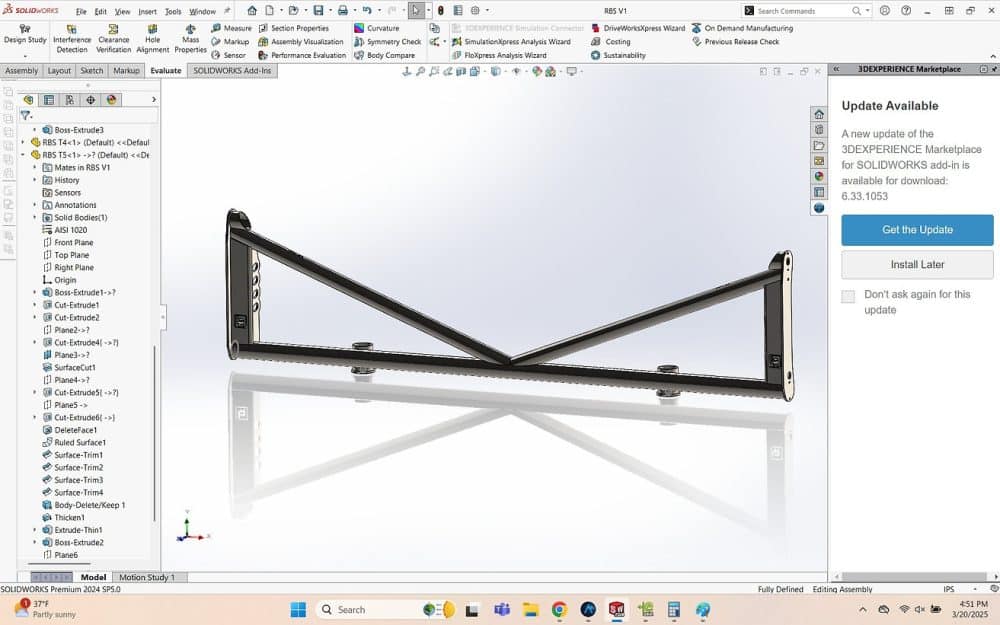Switch to Motion Study 1 tab
The width and height of the screenshot is (1000, 625).
(146, 577)
